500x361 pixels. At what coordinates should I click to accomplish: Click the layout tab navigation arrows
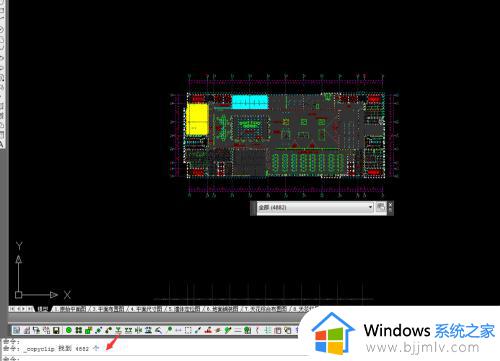click(21, 309)
